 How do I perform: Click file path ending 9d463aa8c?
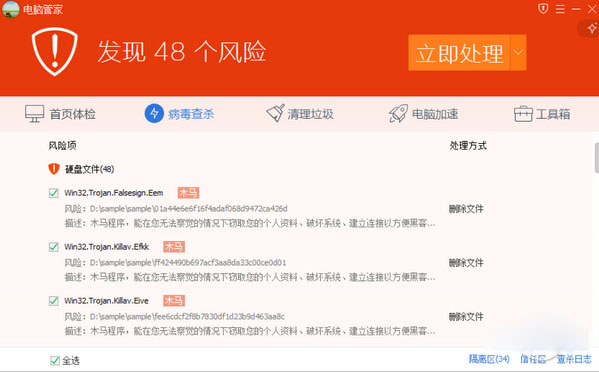(187, 317)
